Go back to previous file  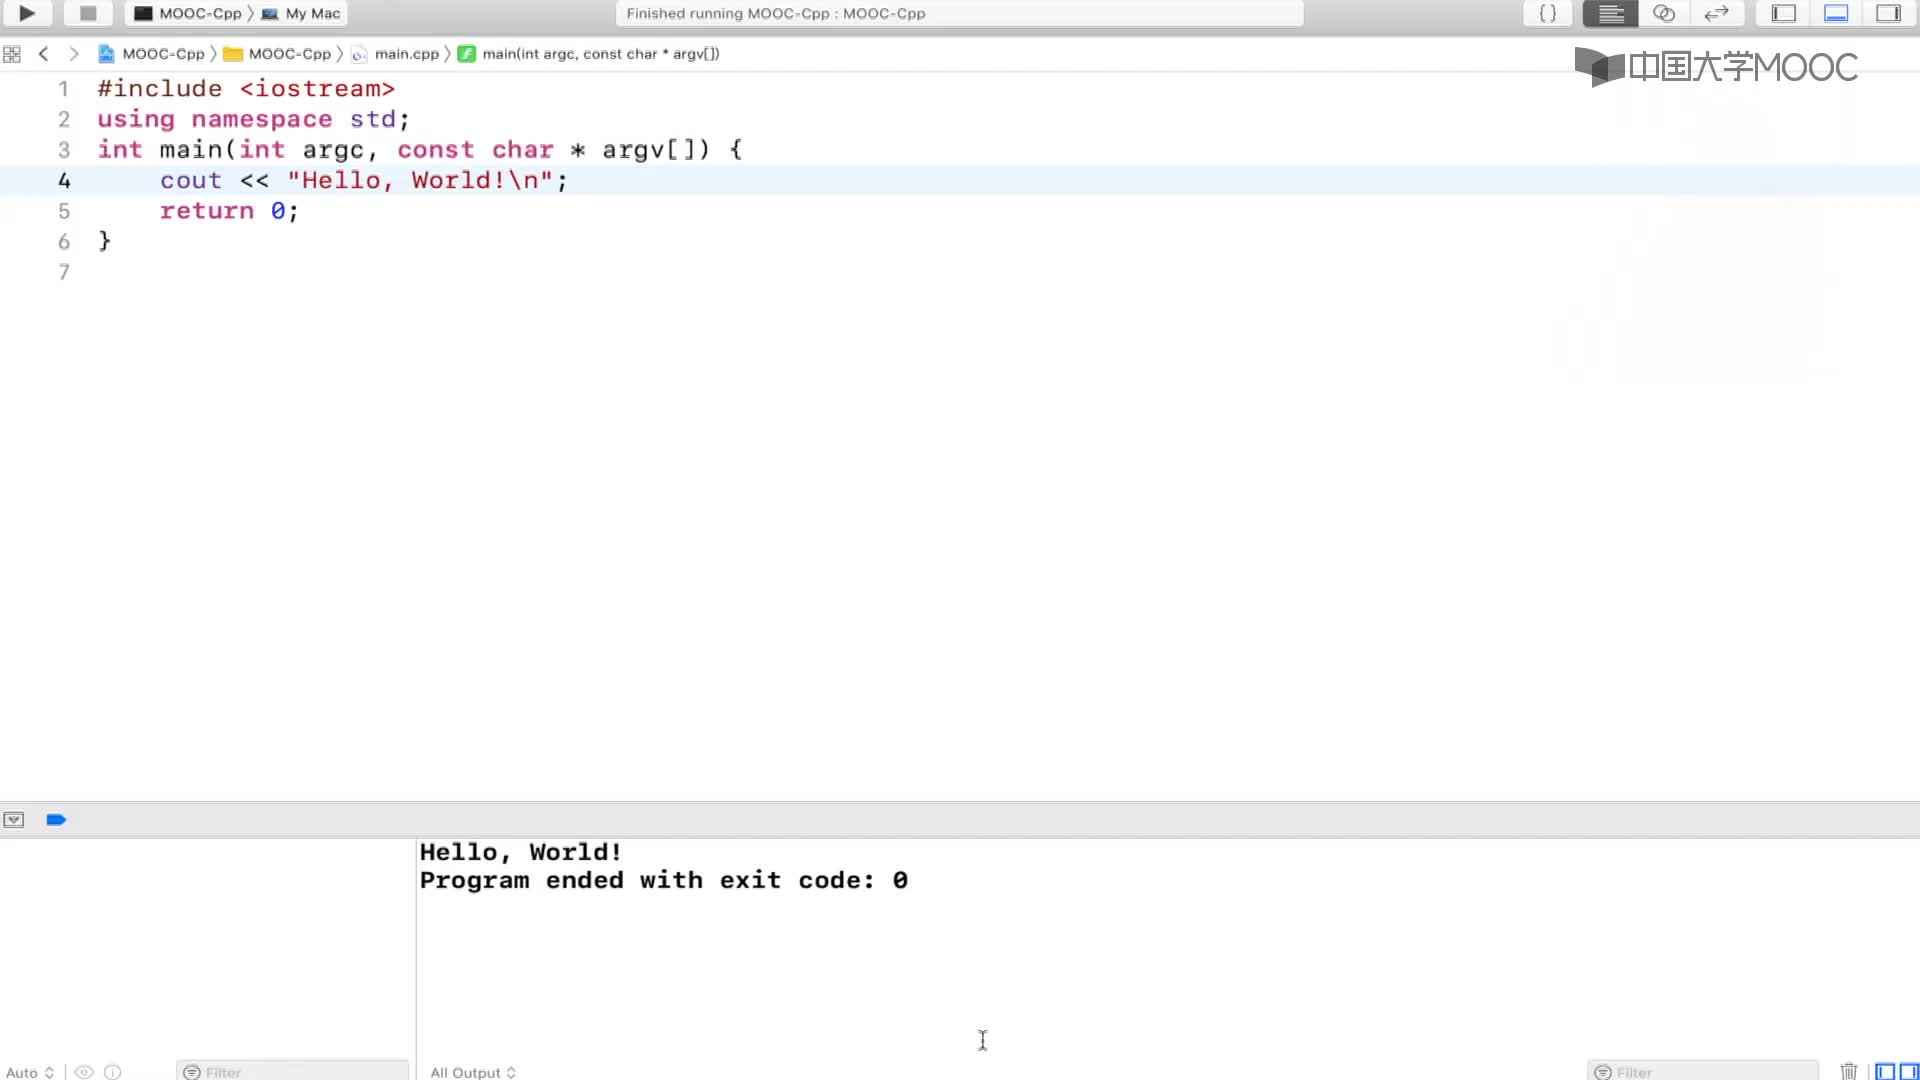pos(43,54)
